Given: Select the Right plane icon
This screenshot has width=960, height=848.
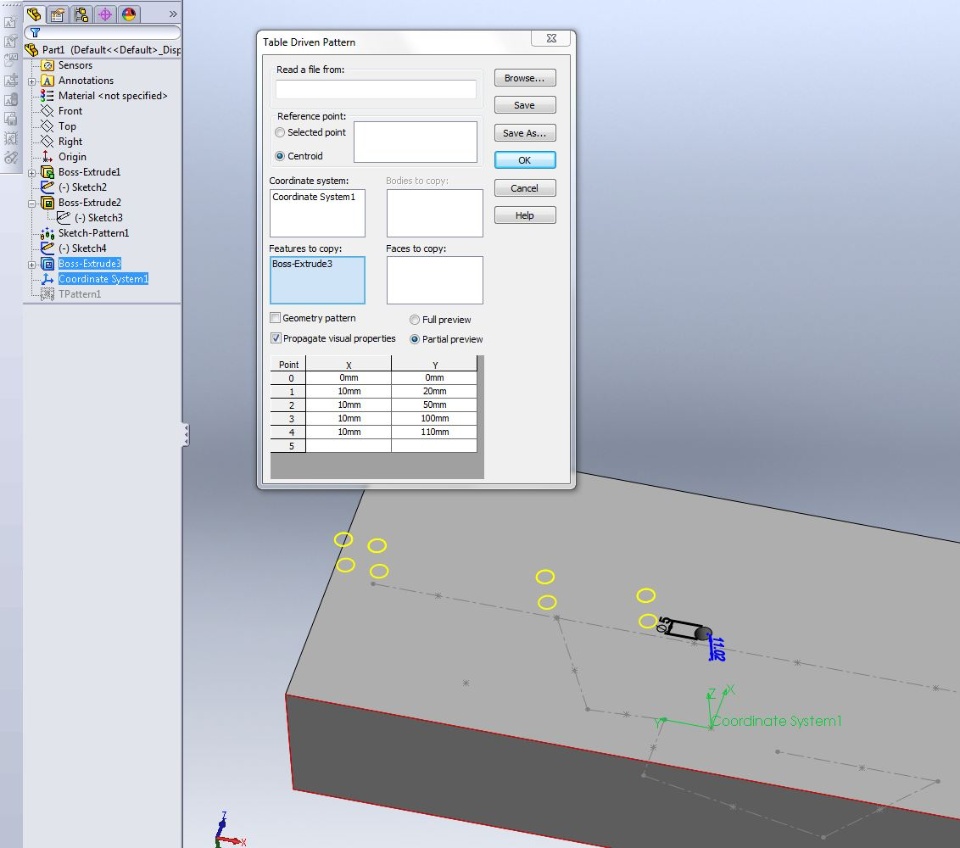Looking at the screenshot, I should point(47,141).
